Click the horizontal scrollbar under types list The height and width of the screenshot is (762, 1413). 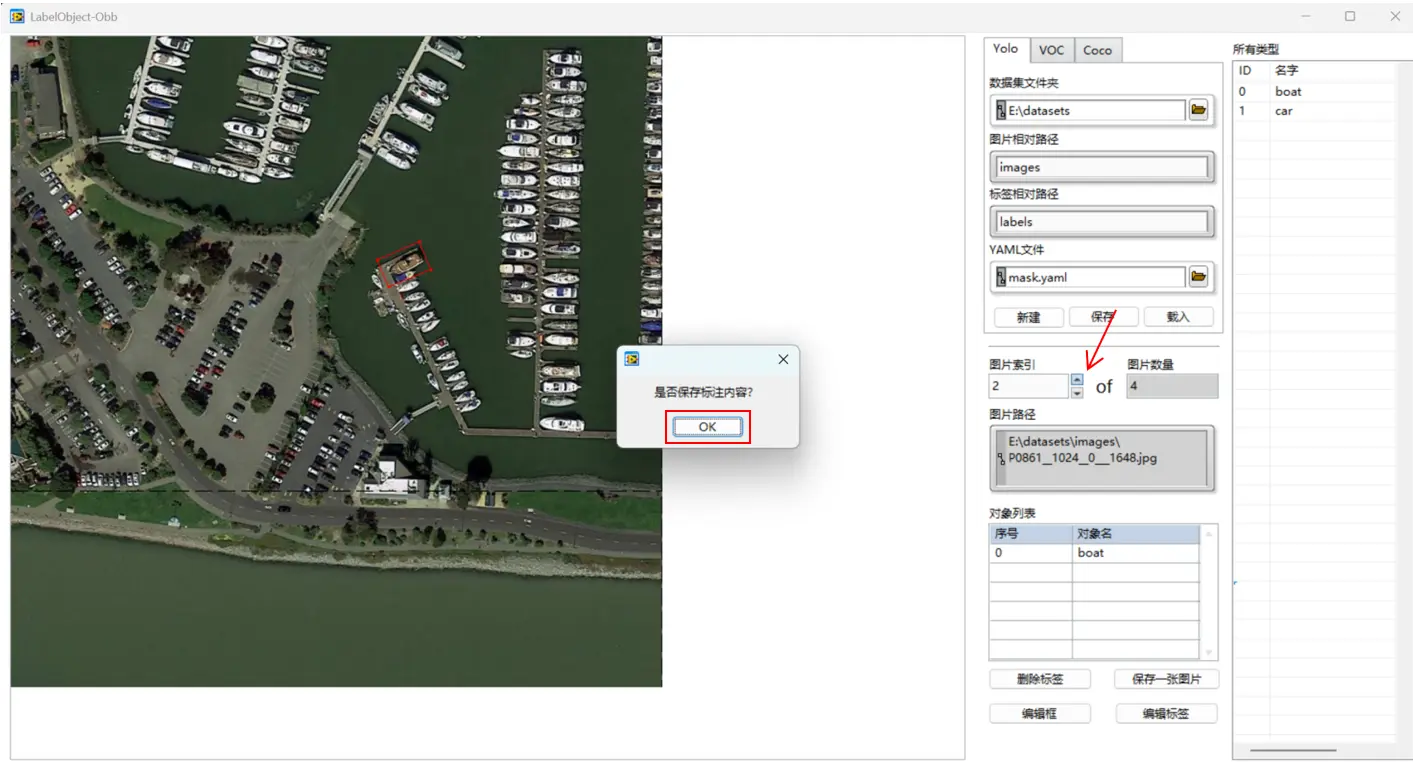click(x=1292, y=749)
